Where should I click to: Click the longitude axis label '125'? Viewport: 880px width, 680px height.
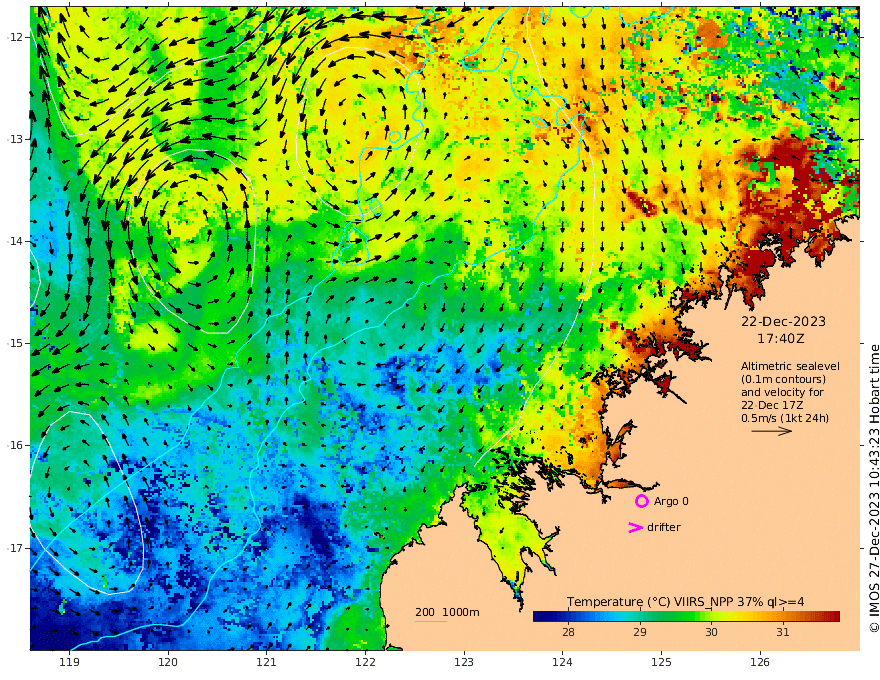pyautogui.click(x=661, y=663)
